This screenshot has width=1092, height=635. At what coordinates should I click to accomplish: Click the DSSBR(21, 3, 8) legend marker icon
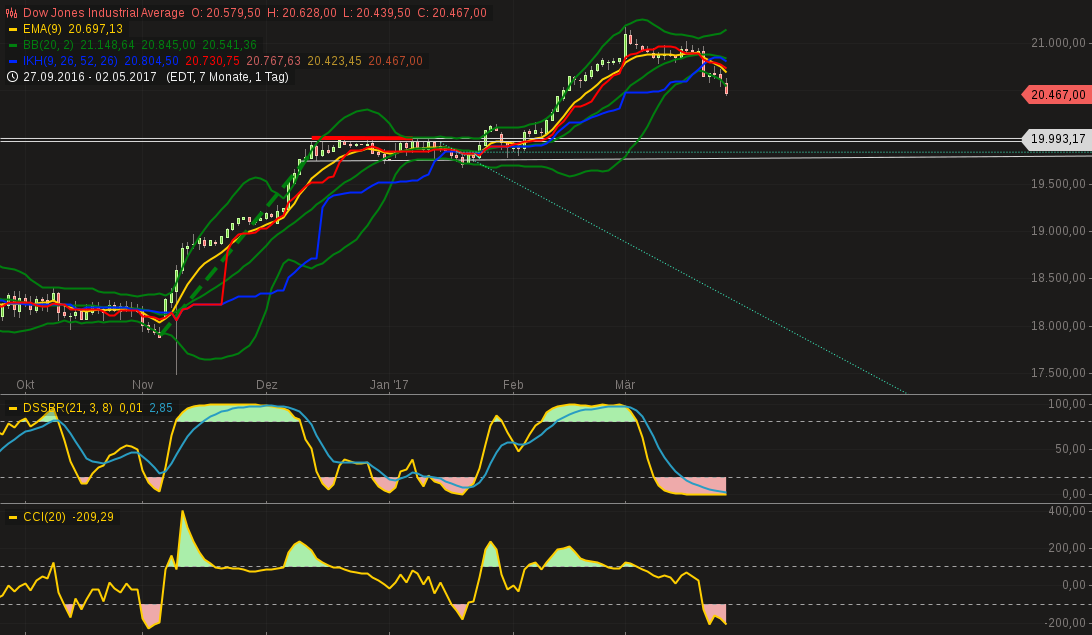pos(13,408)
